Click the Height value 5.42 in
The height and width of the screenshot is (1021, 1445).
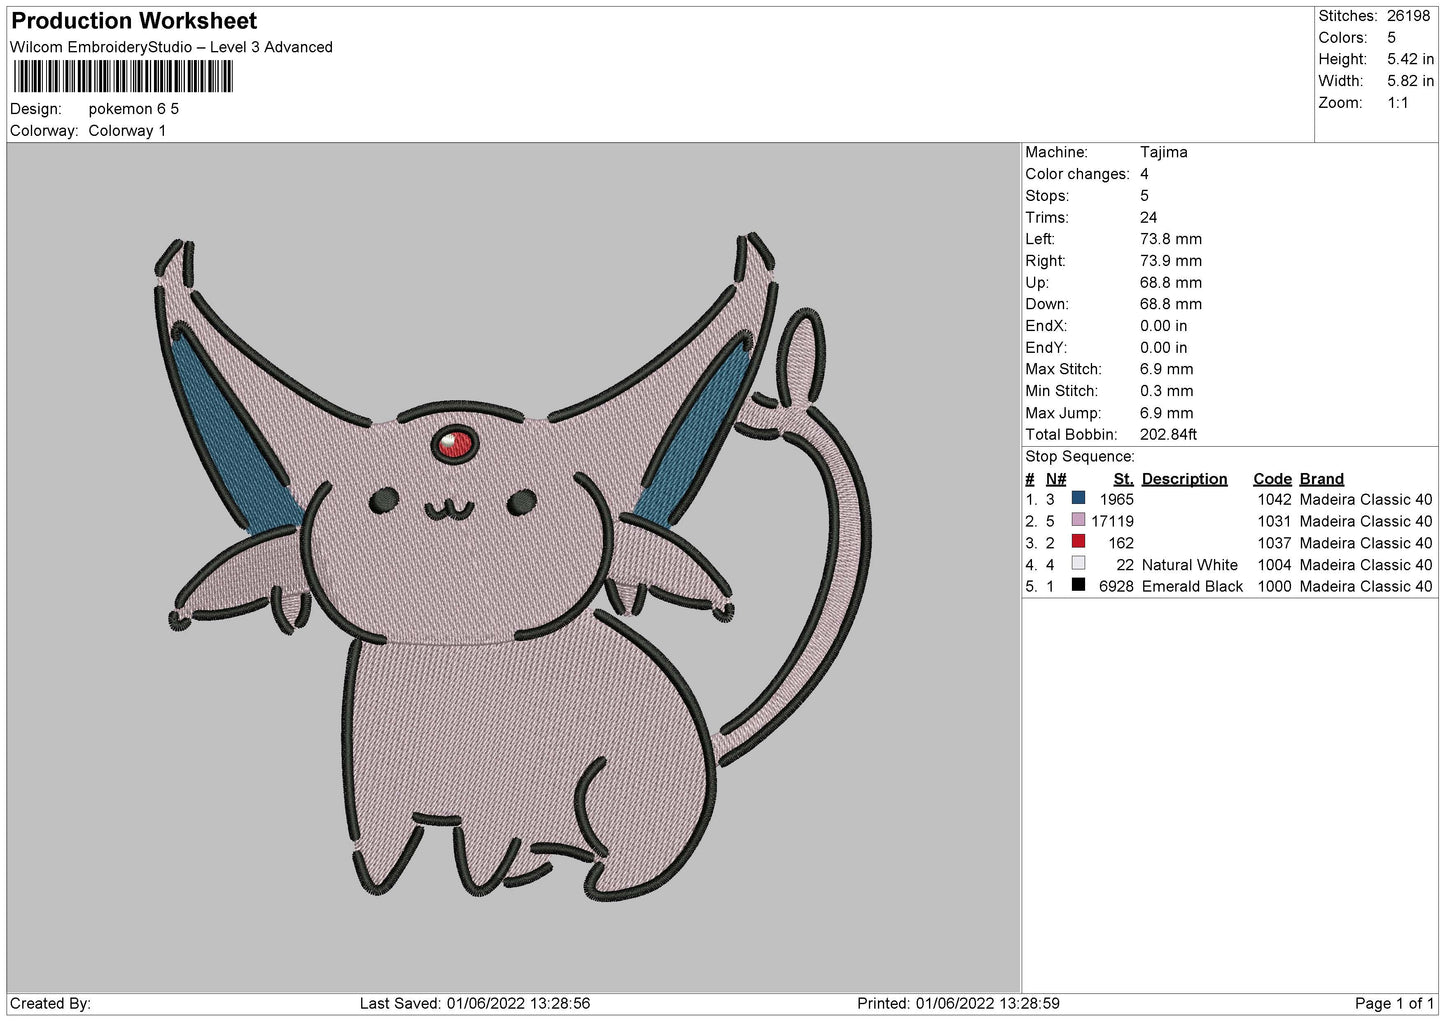pyautogui.click(x=1410, y=59)
